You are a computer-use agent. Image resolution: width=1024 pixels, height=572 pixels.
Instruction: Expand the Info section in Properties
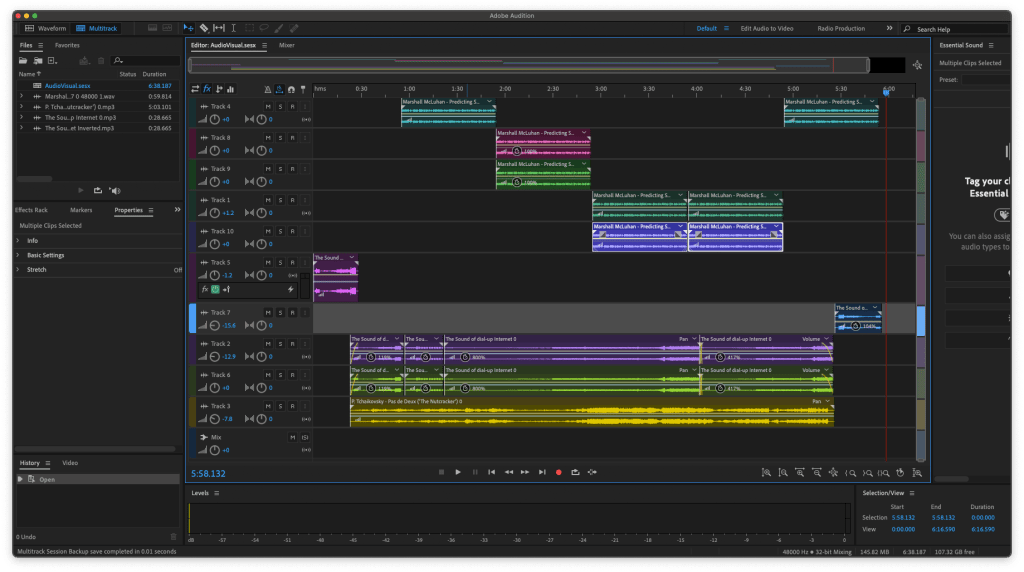pos(32,241)
